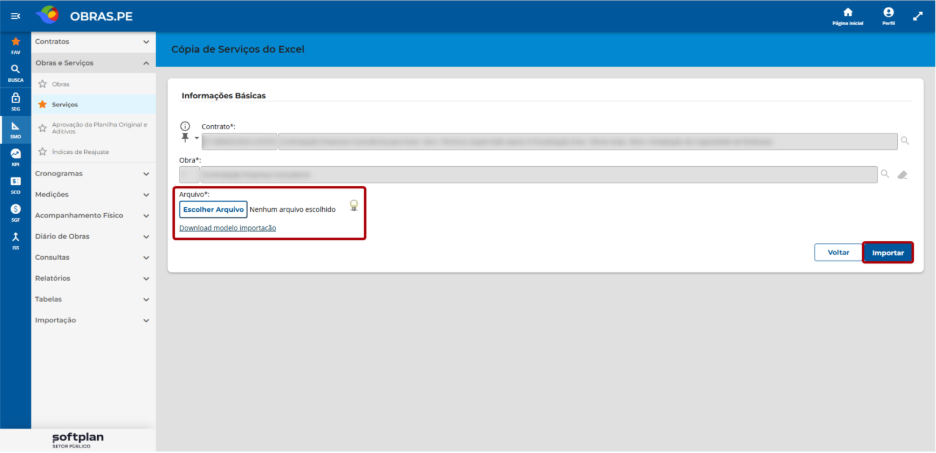Click the lightbulb hint icon beside Arquivo
The height and width of the screenshot is (453, 936).
(x=354, y=206)
